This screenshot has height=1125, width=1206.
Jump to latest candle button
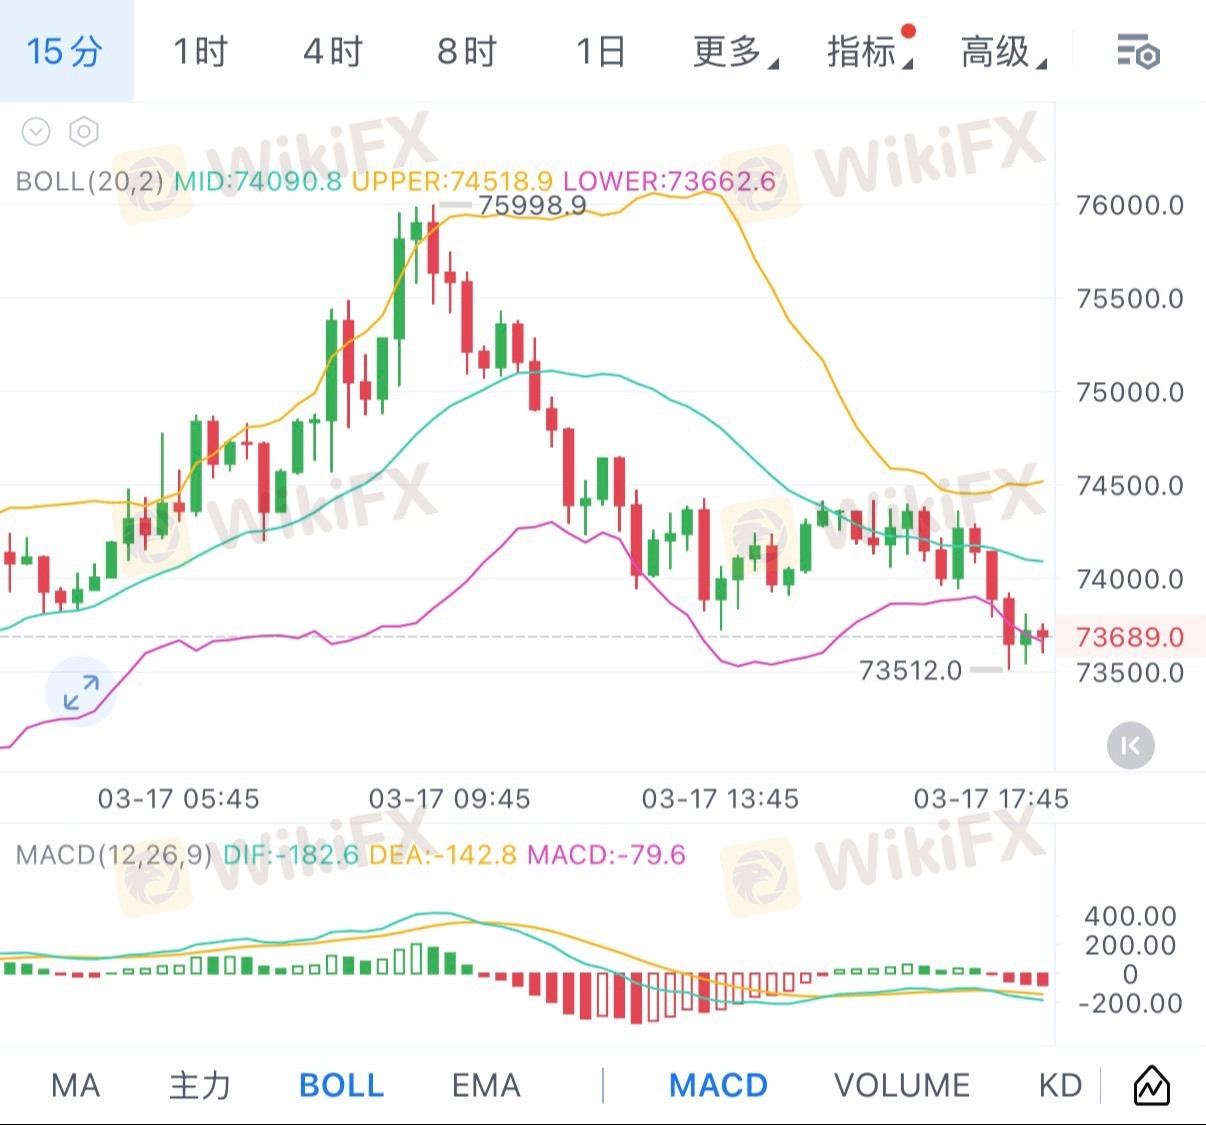coord(1130,745)
